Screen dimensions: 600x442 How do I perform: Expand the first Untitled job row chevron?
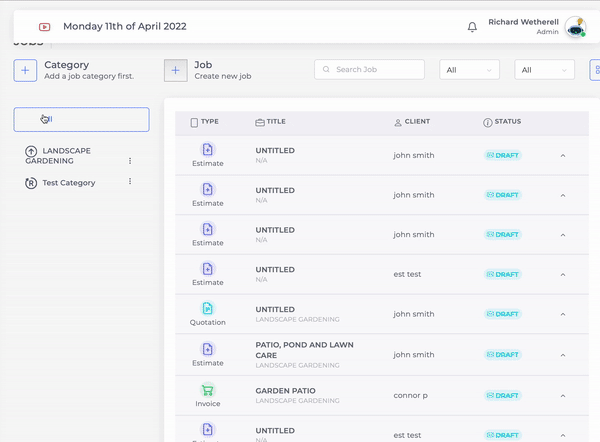pyautogui.click(x=562, y=156)
